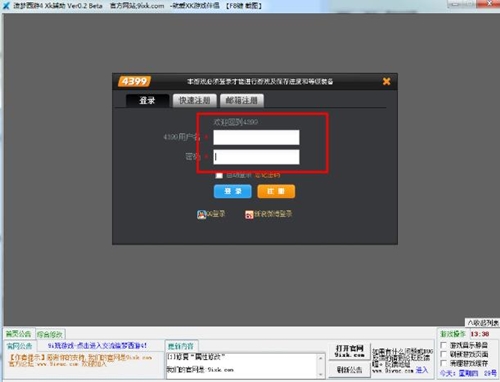Click the blue 进入 link
Image resolution: width=500 pixels, height=382 pixels.
pos(422,370)
